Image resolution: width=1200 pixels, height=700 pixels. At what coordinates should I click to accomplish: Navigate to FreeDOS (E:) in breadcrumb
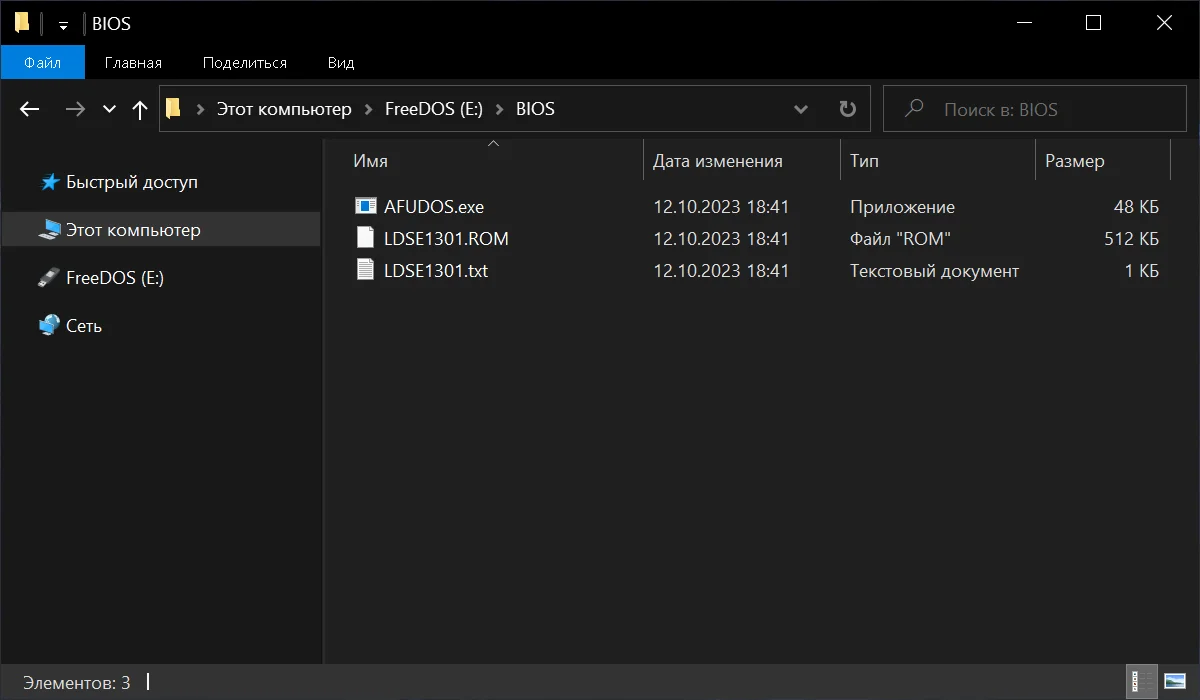click(433, 109)
